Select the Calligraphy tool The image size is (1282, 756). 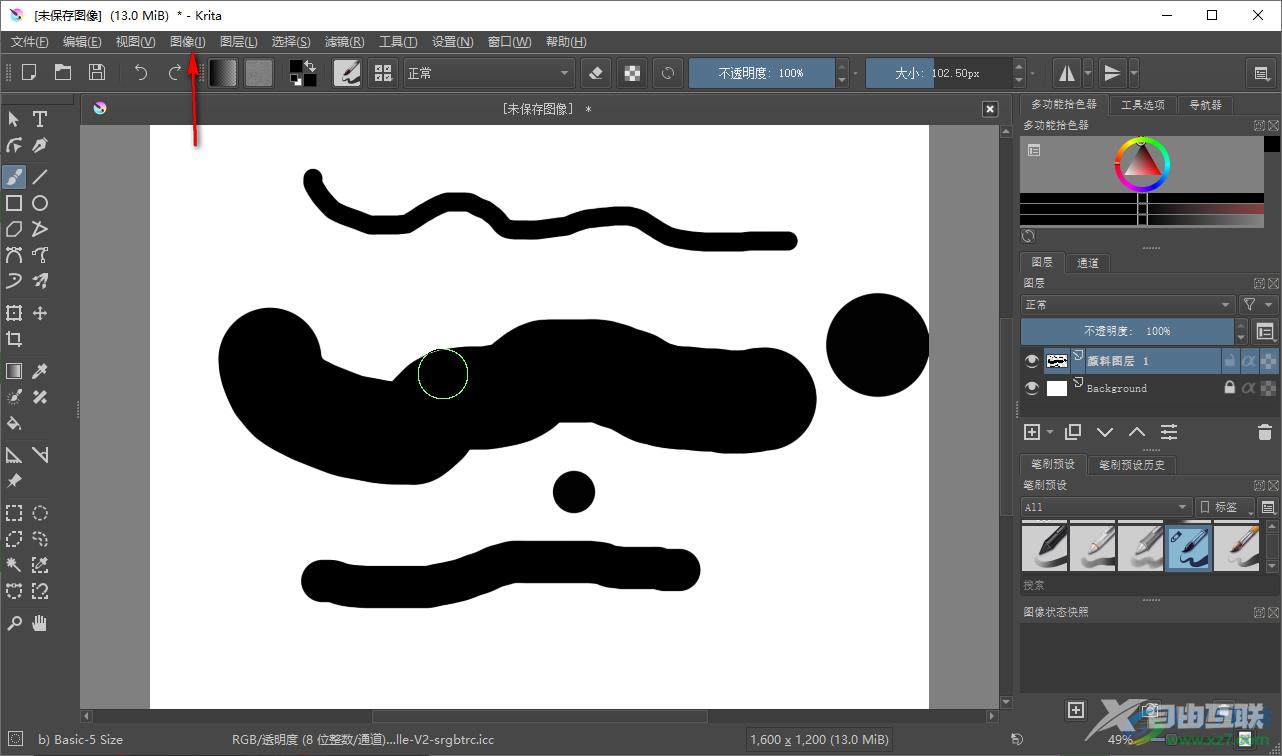40,145
